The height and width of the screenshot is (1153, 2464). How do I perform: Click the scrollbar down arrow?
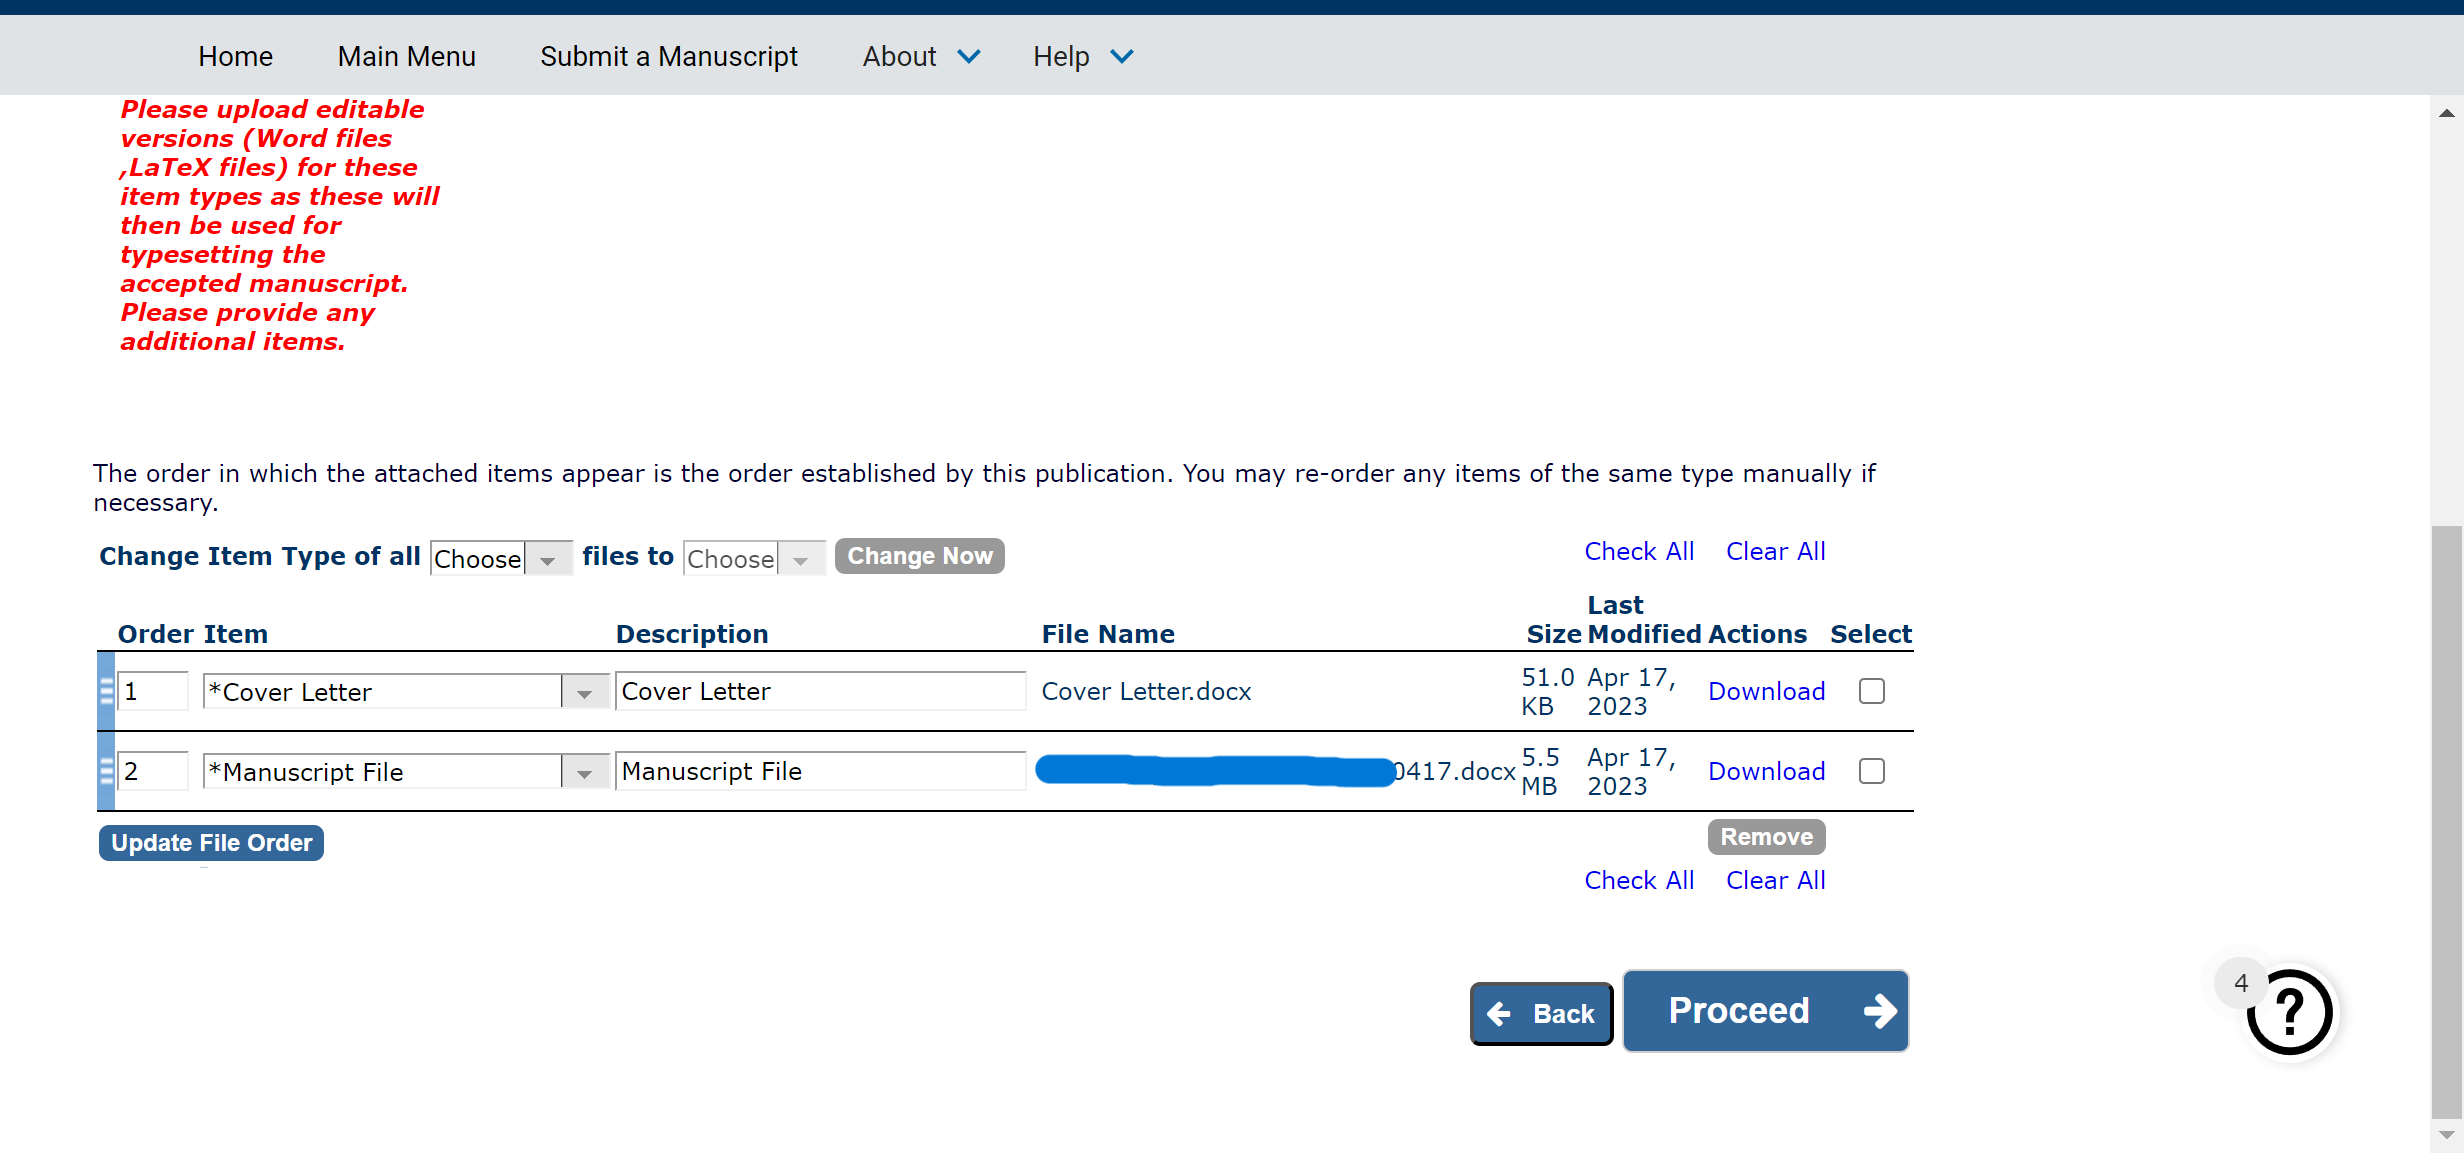[2446, 1135]
